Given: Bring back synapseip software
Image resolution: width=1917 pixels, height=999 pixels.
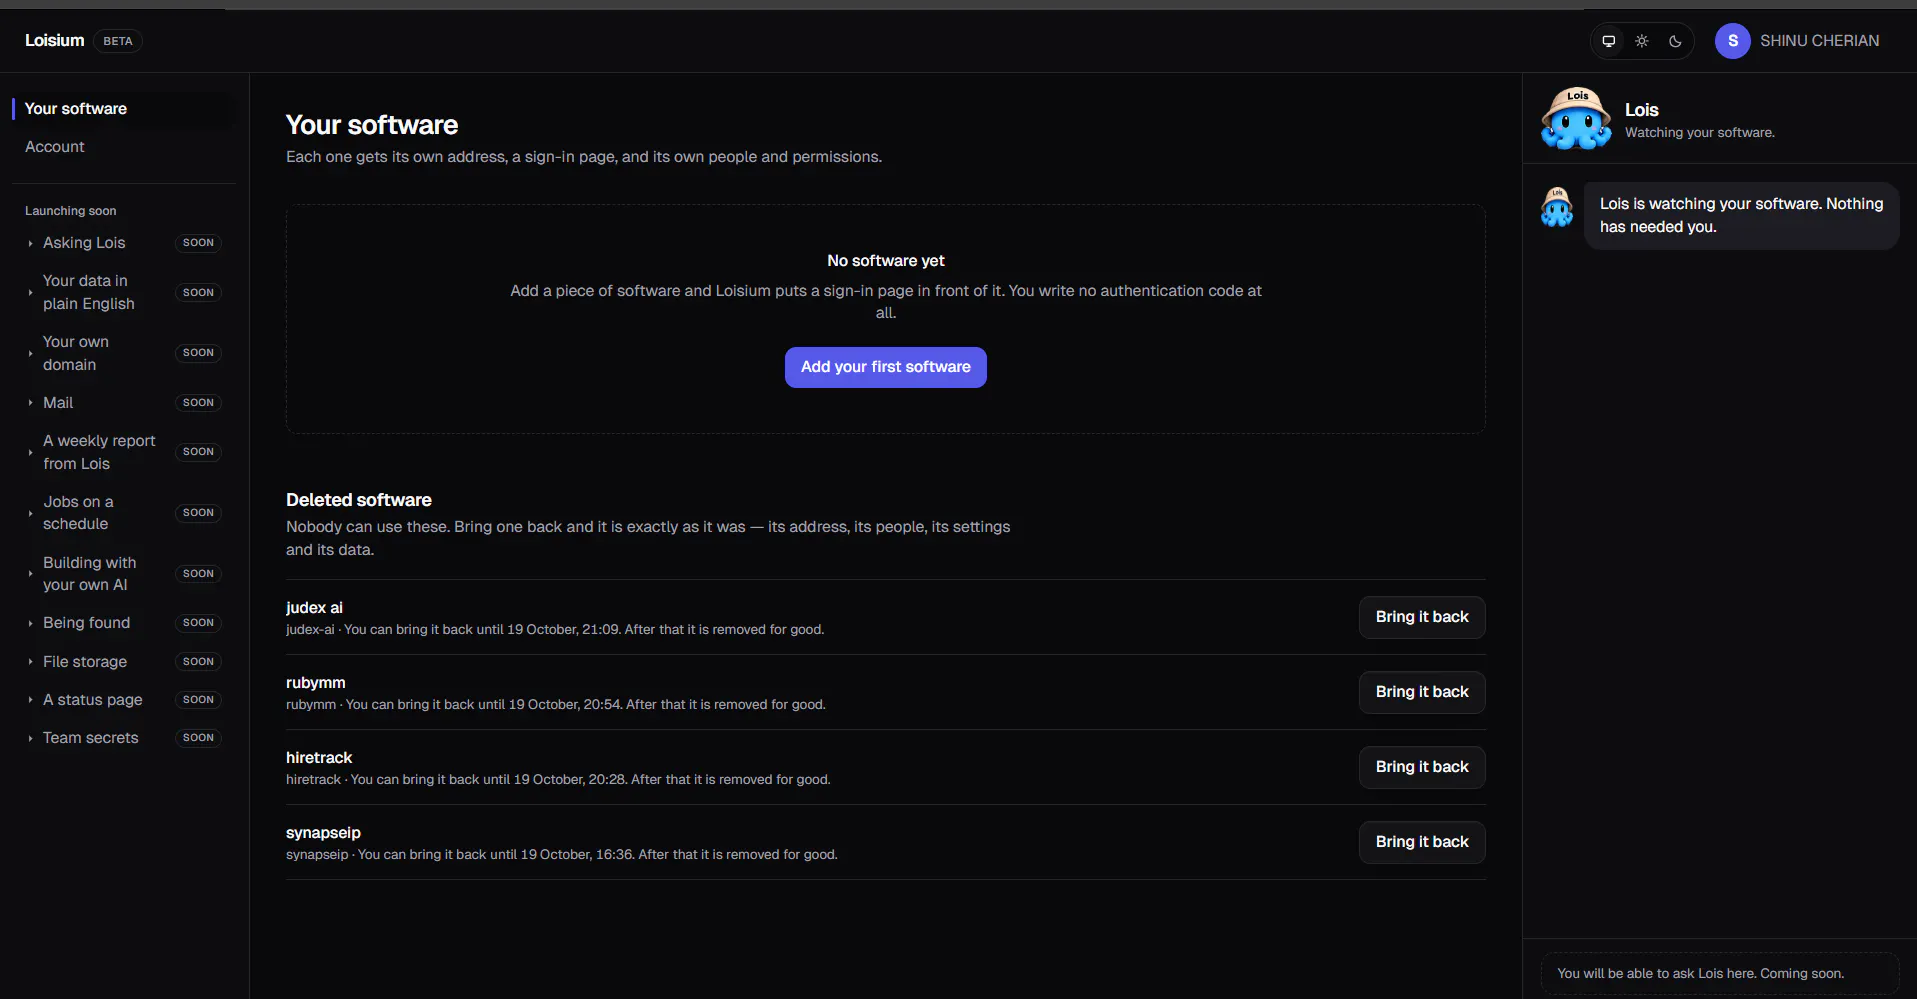Looking at the screenshot, I should 1422,842.
